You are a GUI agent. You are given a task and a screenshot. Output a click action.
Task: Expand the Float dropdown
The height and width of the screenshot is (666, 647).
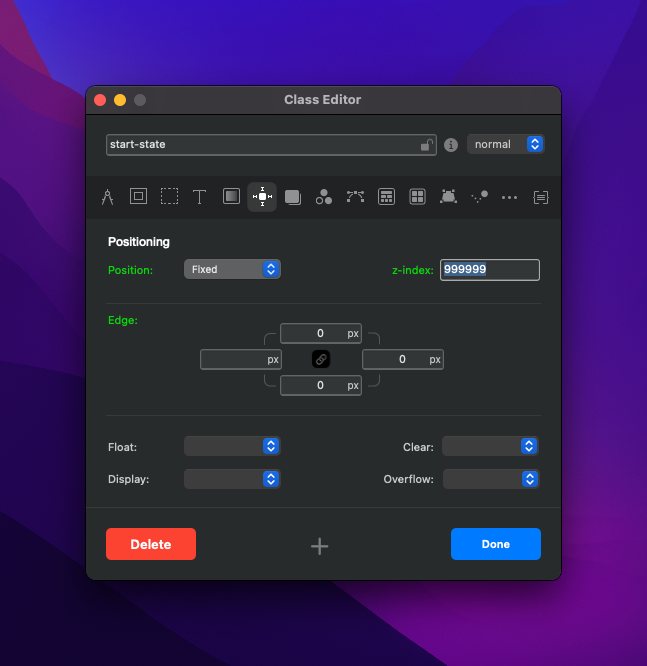(x=232, y=447)
